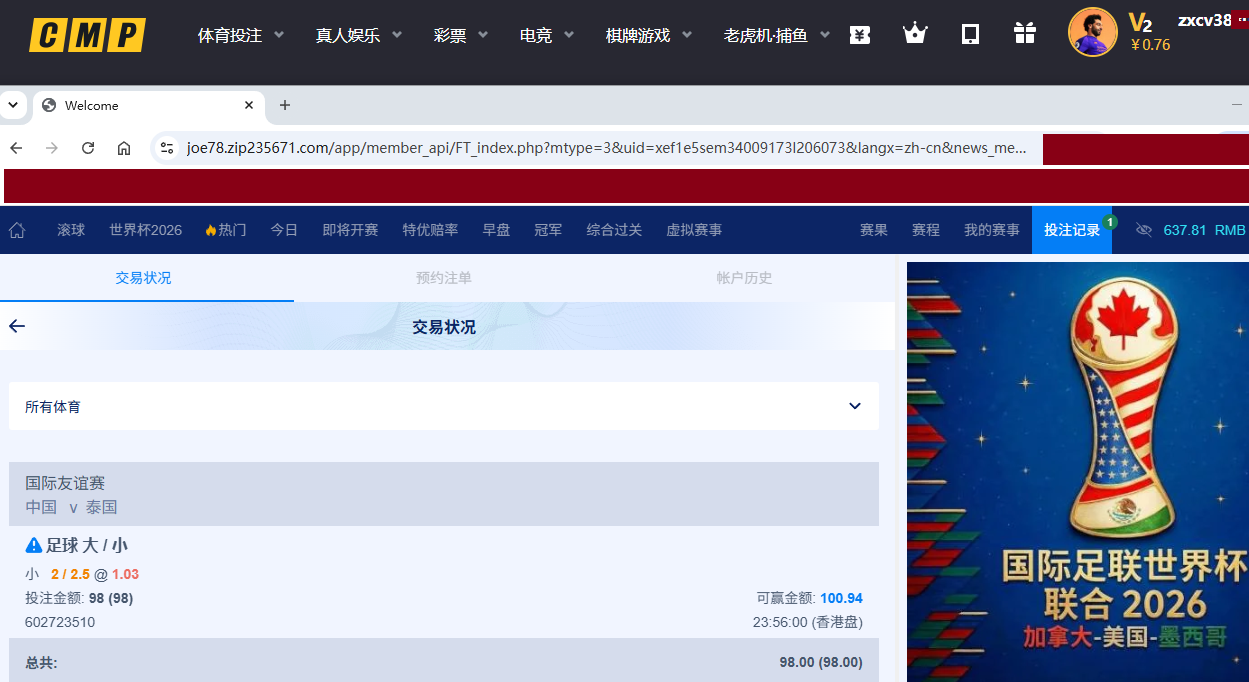1249x682 pixels.
Task: Open the 赛程 schedule link
Action: tap(926, 230)
